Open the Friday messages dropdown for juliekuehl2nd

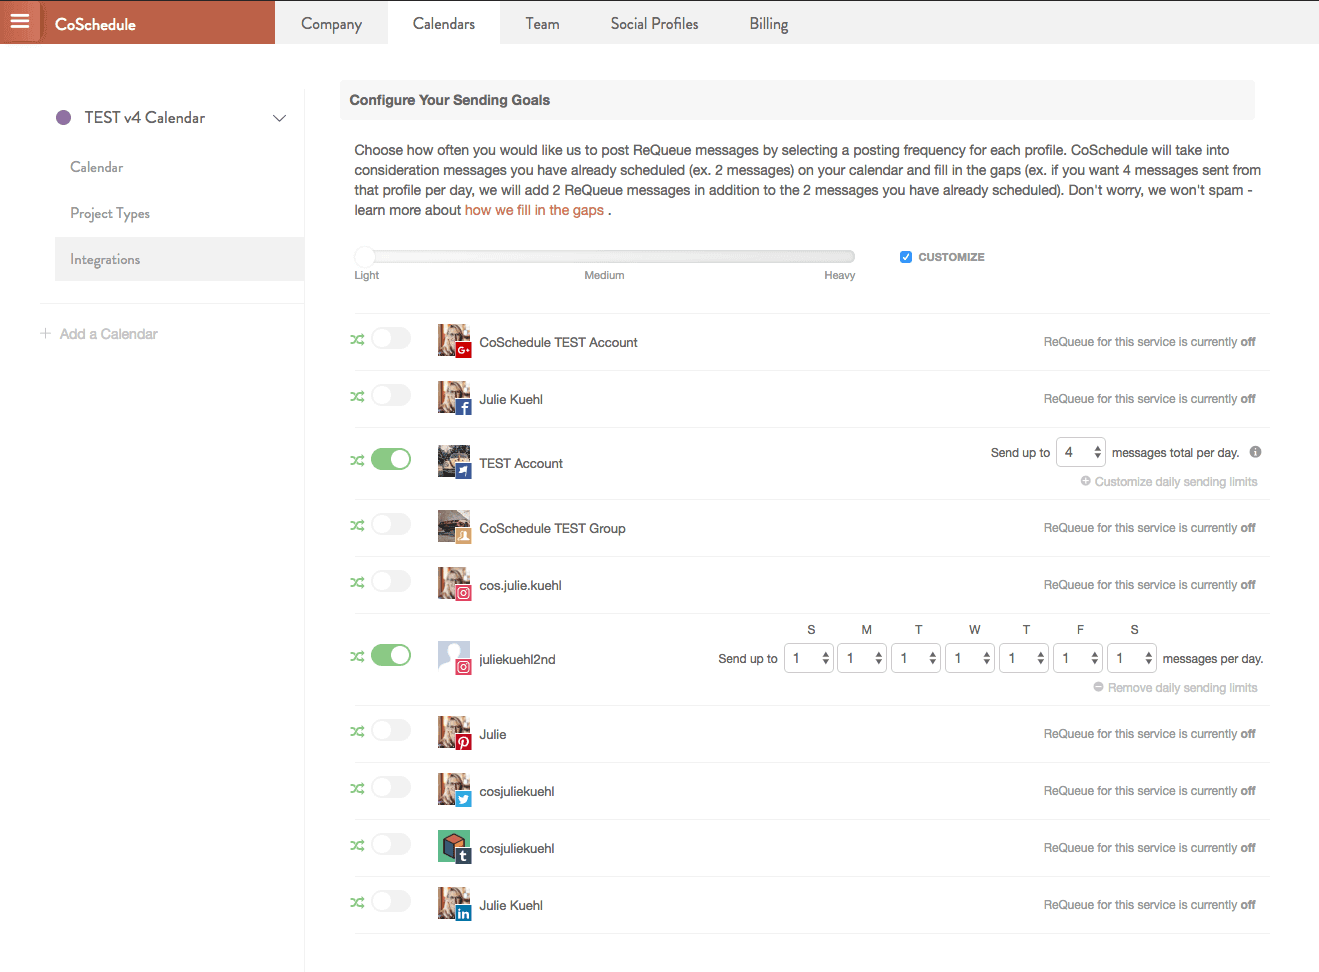click(1079, 658)
